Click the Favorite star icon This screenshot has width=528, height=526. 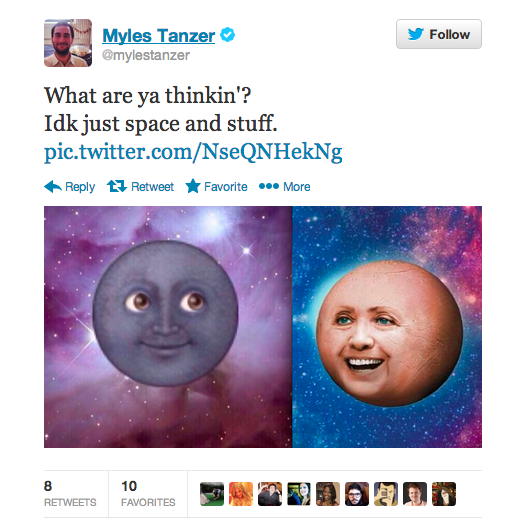click(x=193, y=186)
